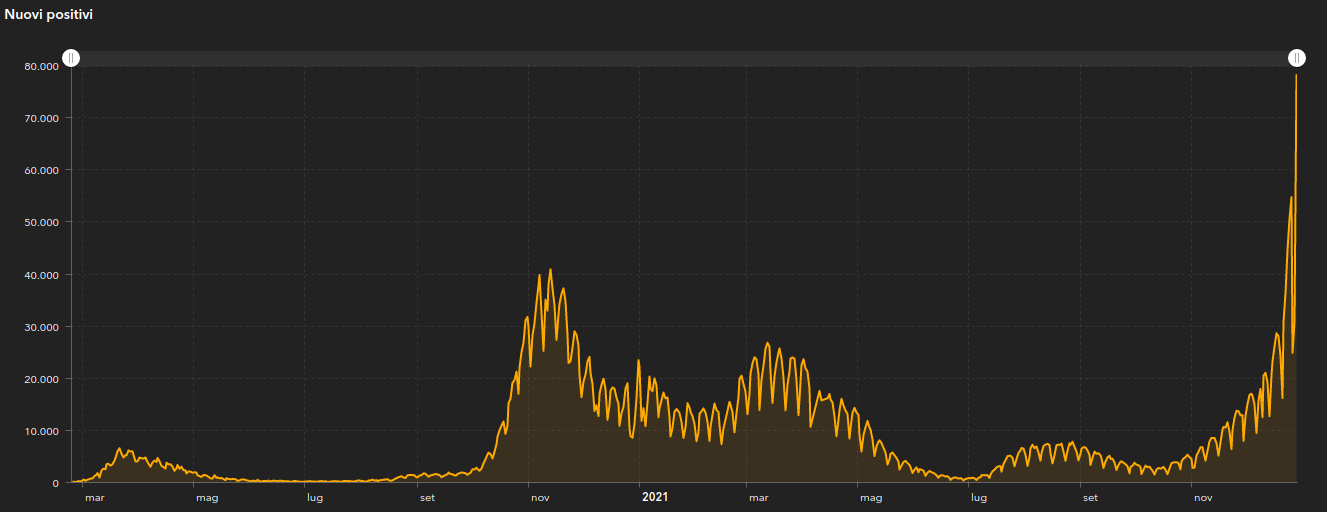Click the right range slider handle
Screen dimensions: 1327x512
point(1297,58)
